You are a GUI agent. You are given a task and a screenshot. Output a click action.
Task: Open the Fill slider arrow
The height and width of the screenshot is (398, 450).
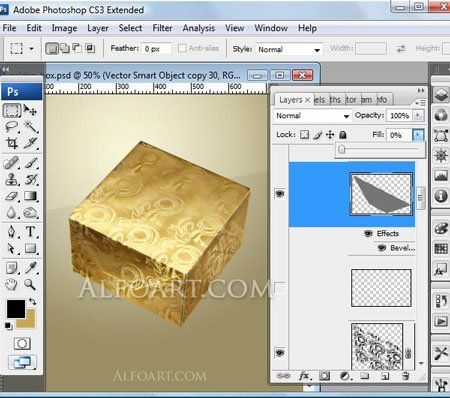pyautogui.click(x=418, y=135)
